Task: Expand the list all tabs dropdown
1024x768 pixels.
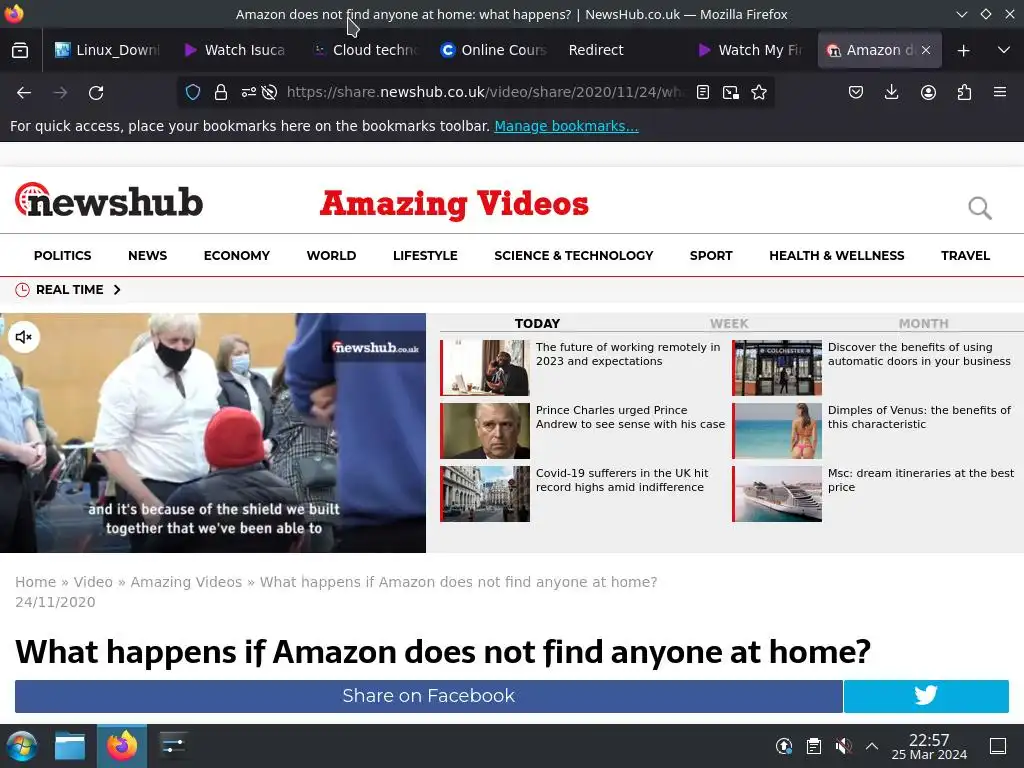Action: pos(1004,50)
